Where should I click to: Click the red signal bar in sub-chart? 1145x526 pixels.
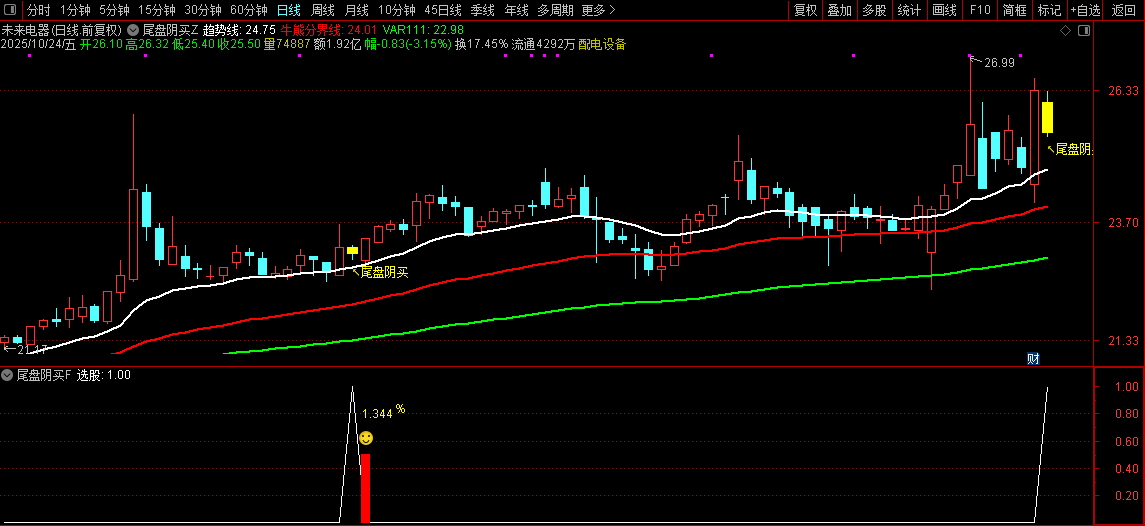tap(365, 488)
